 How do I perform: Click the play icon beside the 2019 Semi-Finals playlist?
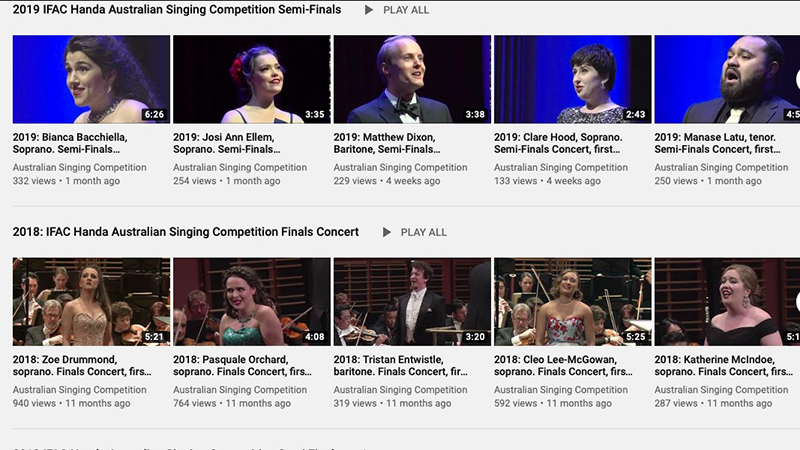tap(369, 10)
